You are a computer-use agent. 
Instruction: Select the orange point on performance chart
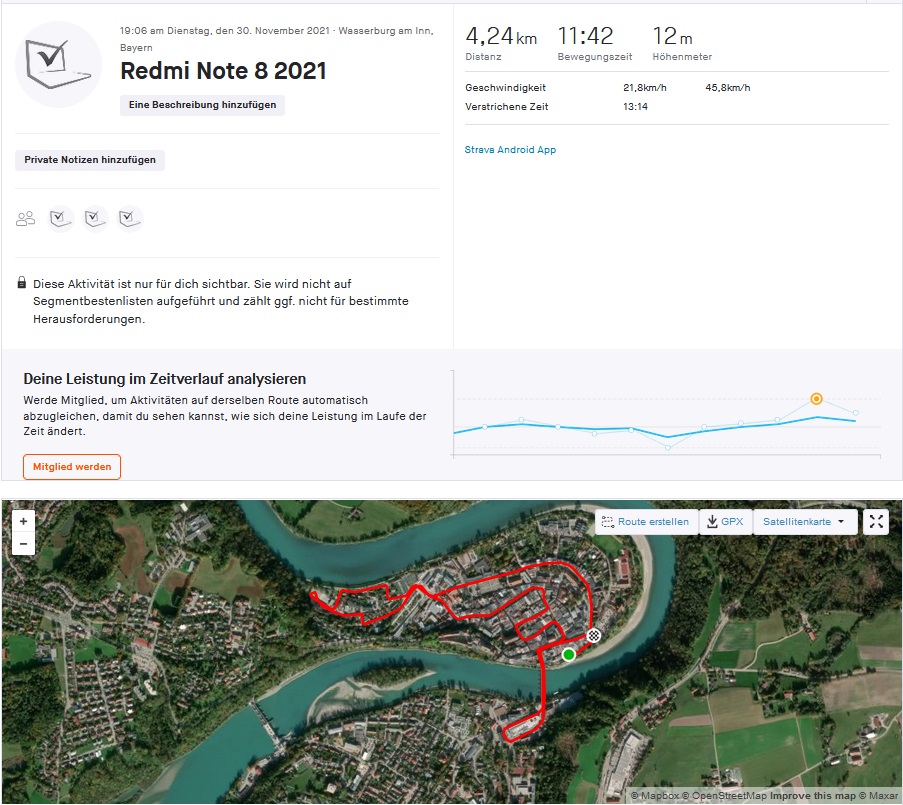click(x=817, y=398)
